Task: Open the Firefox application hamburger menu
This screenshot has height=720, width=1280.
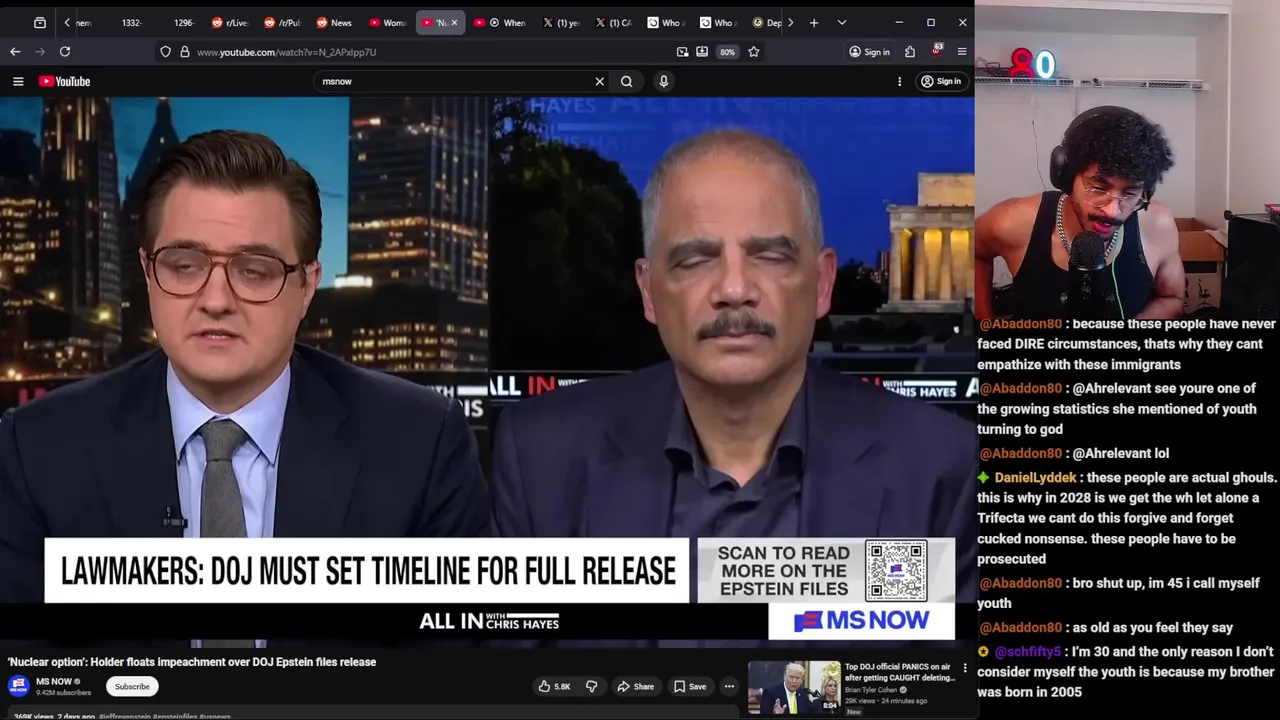Action: (x=962, y=52)
